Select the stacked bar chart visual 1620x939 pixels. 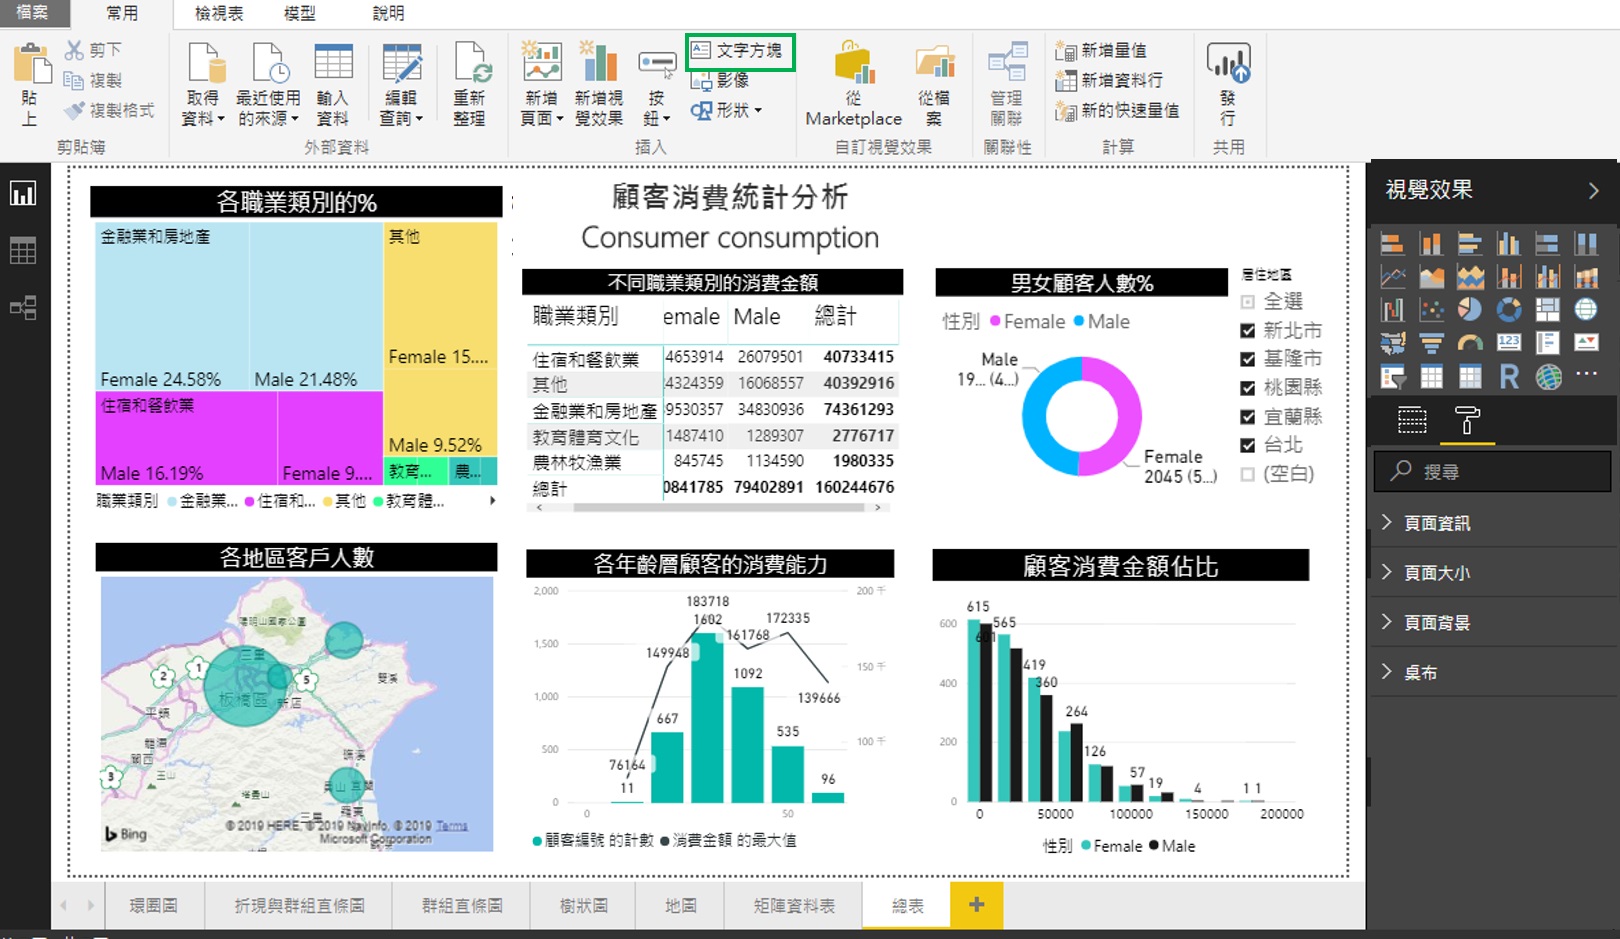point(1392,244)
